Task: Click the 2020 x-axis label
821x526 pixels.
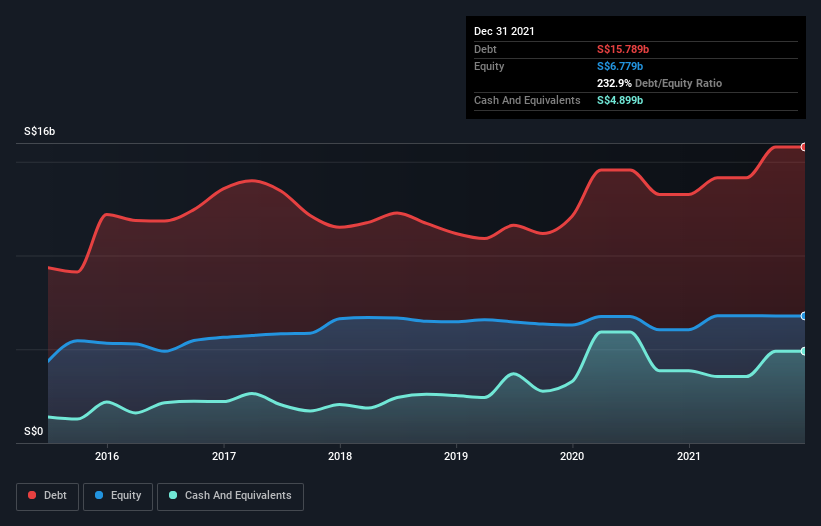Action: click(572, 456)
